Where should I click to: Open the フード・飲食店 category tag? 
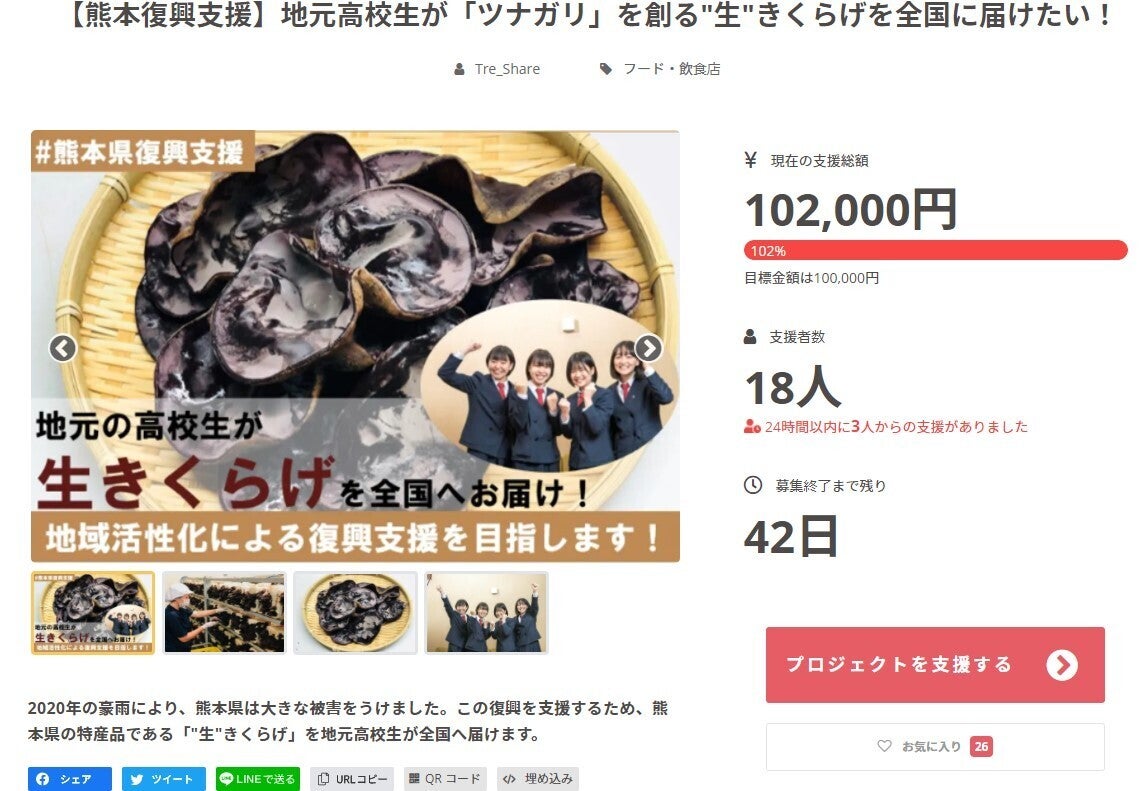[671, 69]
